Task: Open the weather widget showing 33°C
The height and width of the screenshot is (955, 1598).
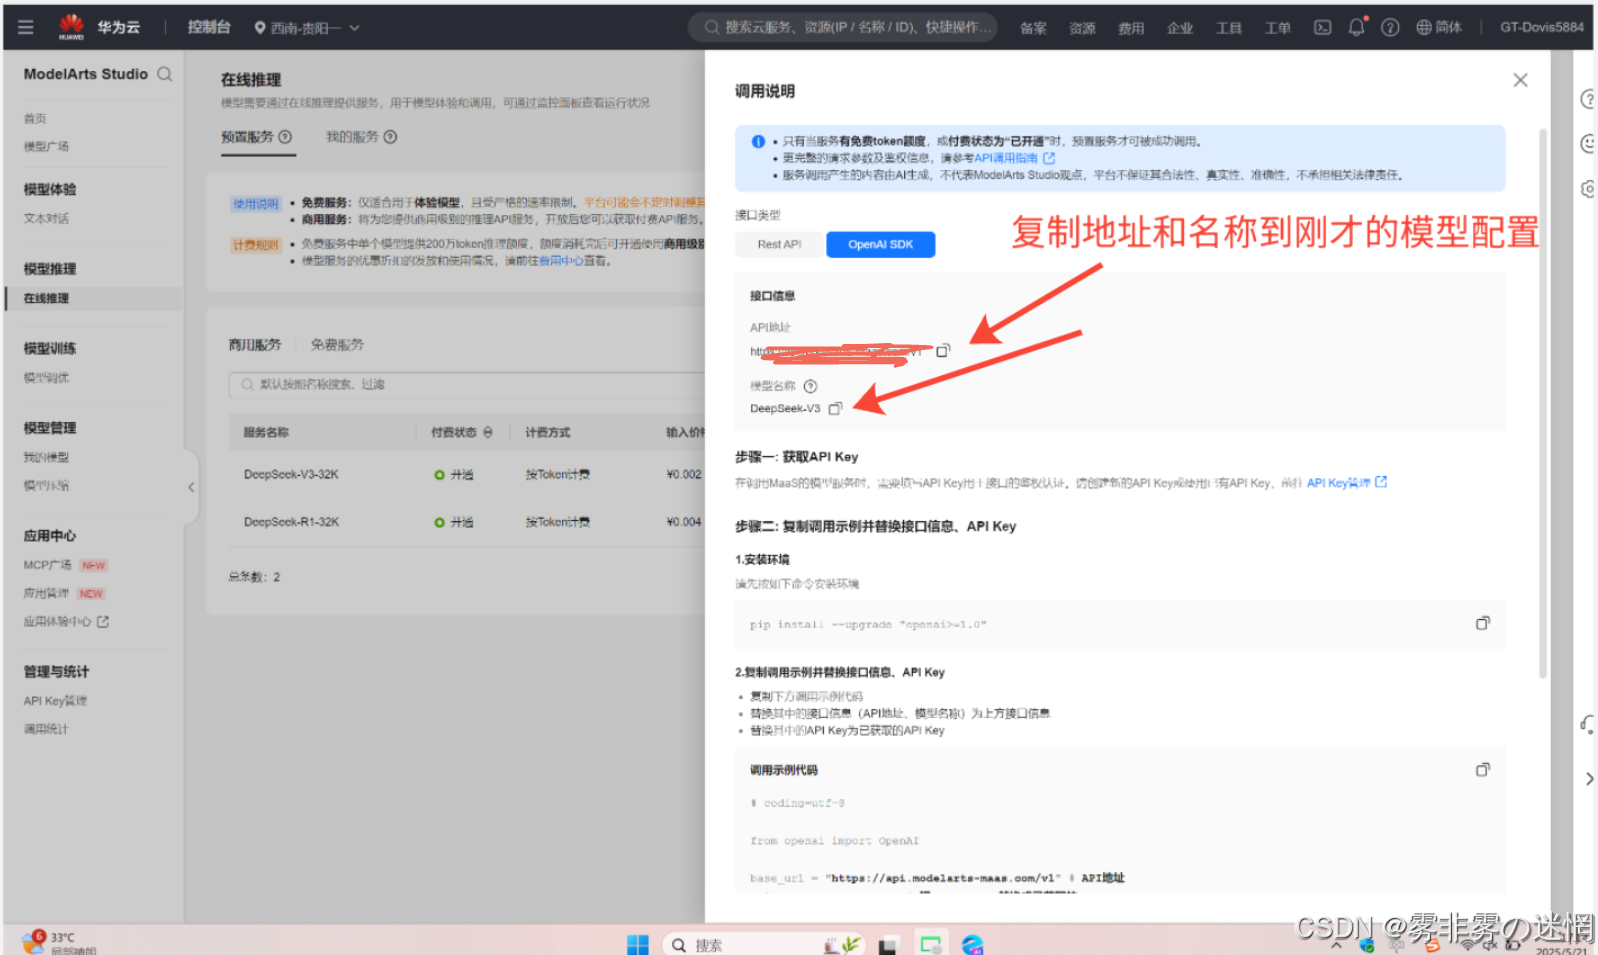Action: click(x=58, y=942)
